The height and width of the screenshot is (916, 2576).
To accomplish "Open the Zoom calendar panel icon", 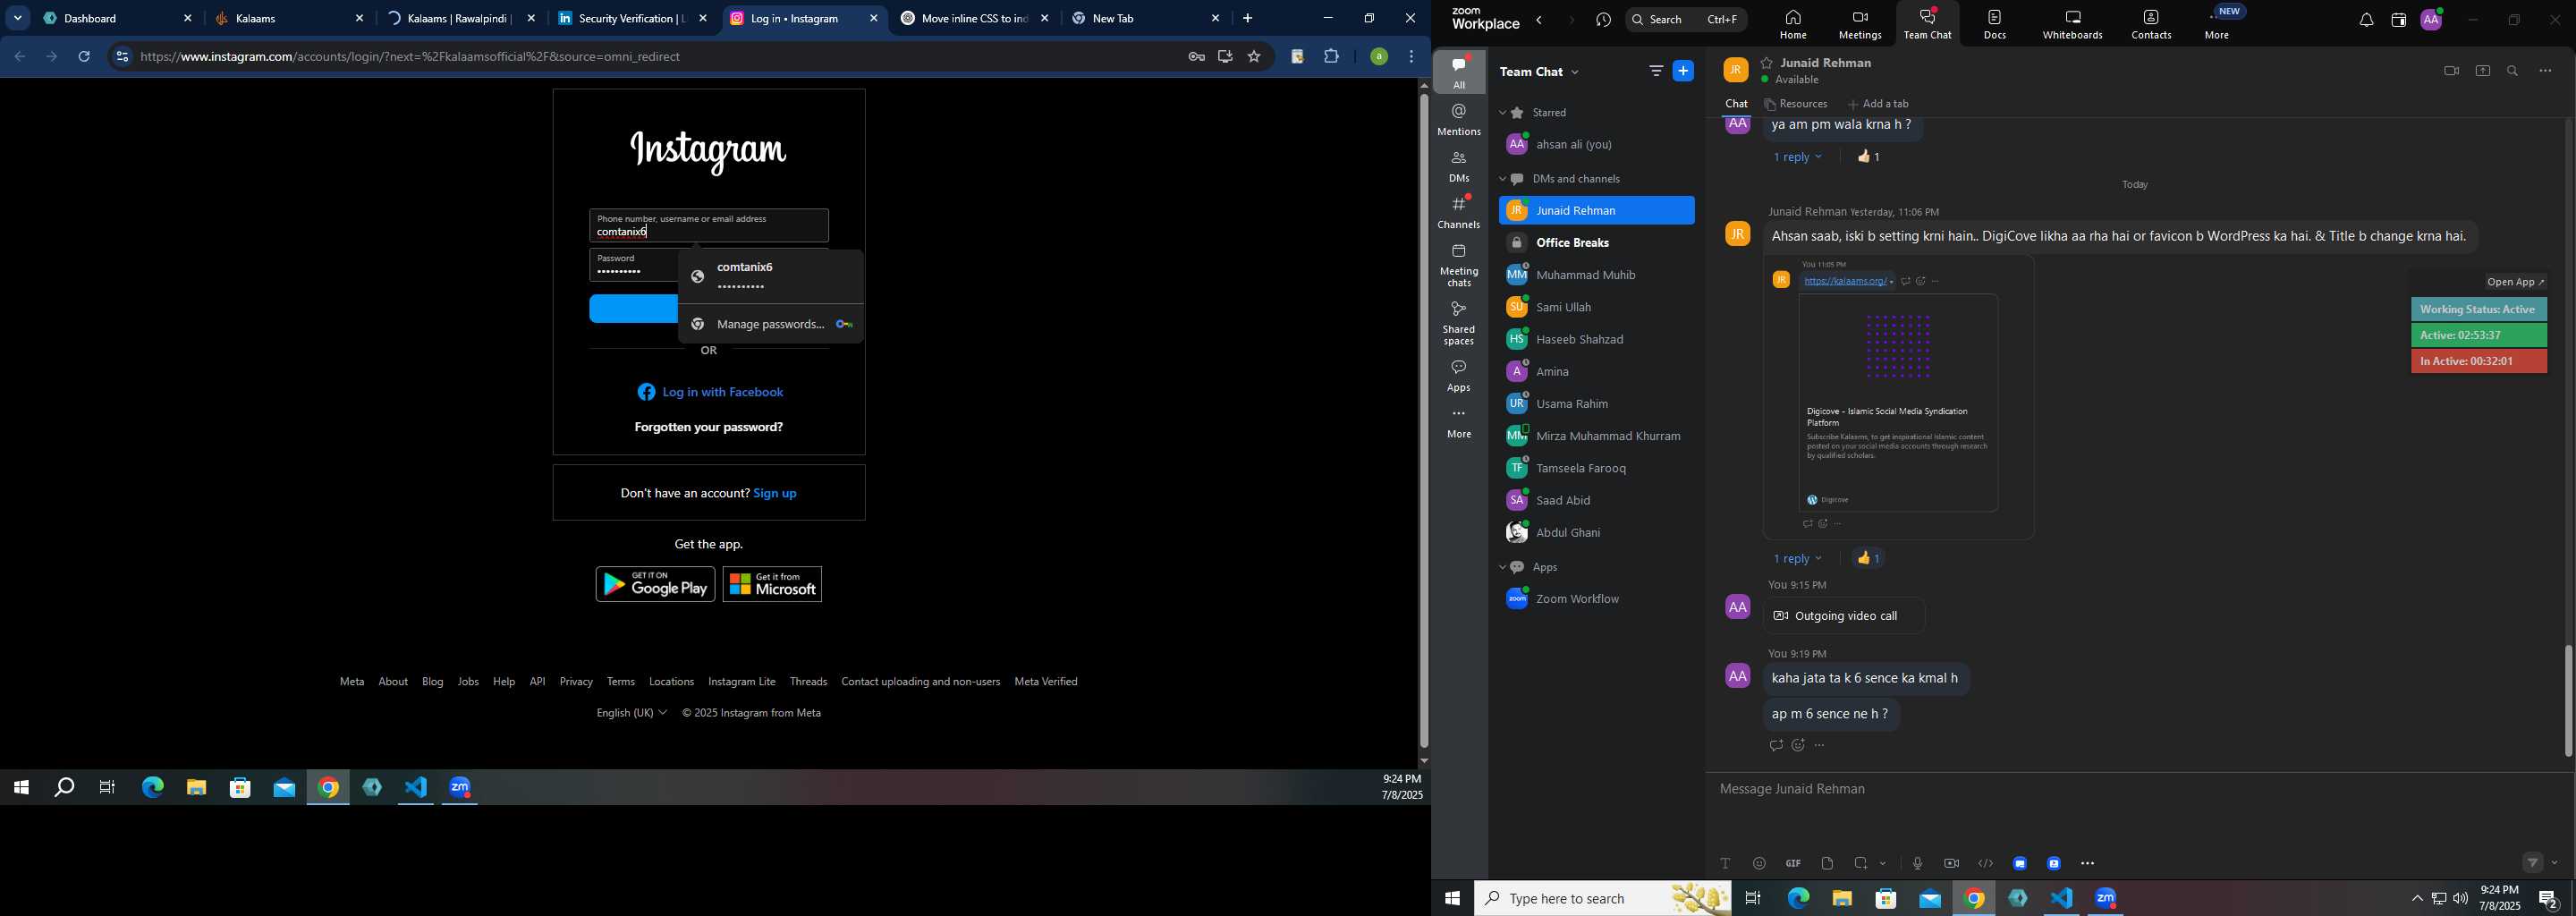I will (2398, 21).
